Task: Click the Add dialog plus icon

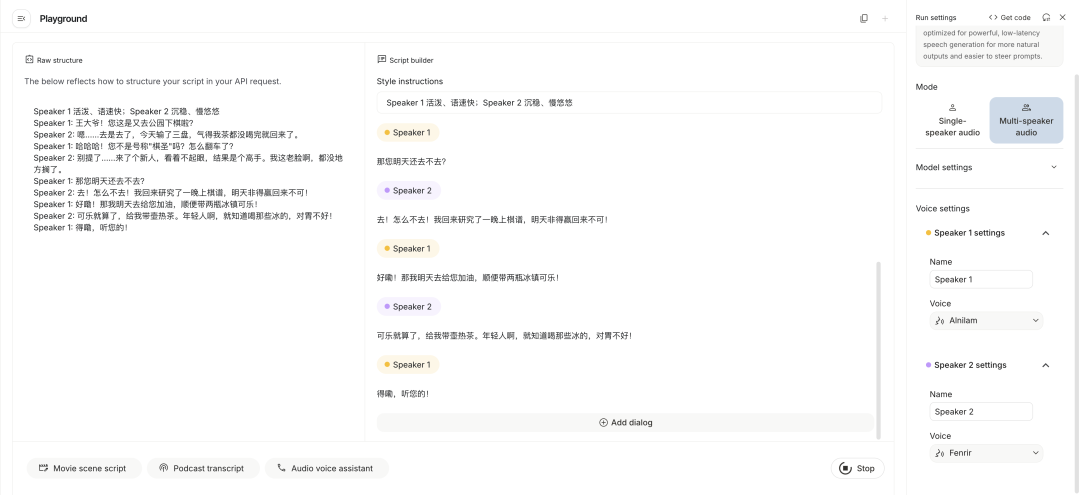Action: click(603, 423)
